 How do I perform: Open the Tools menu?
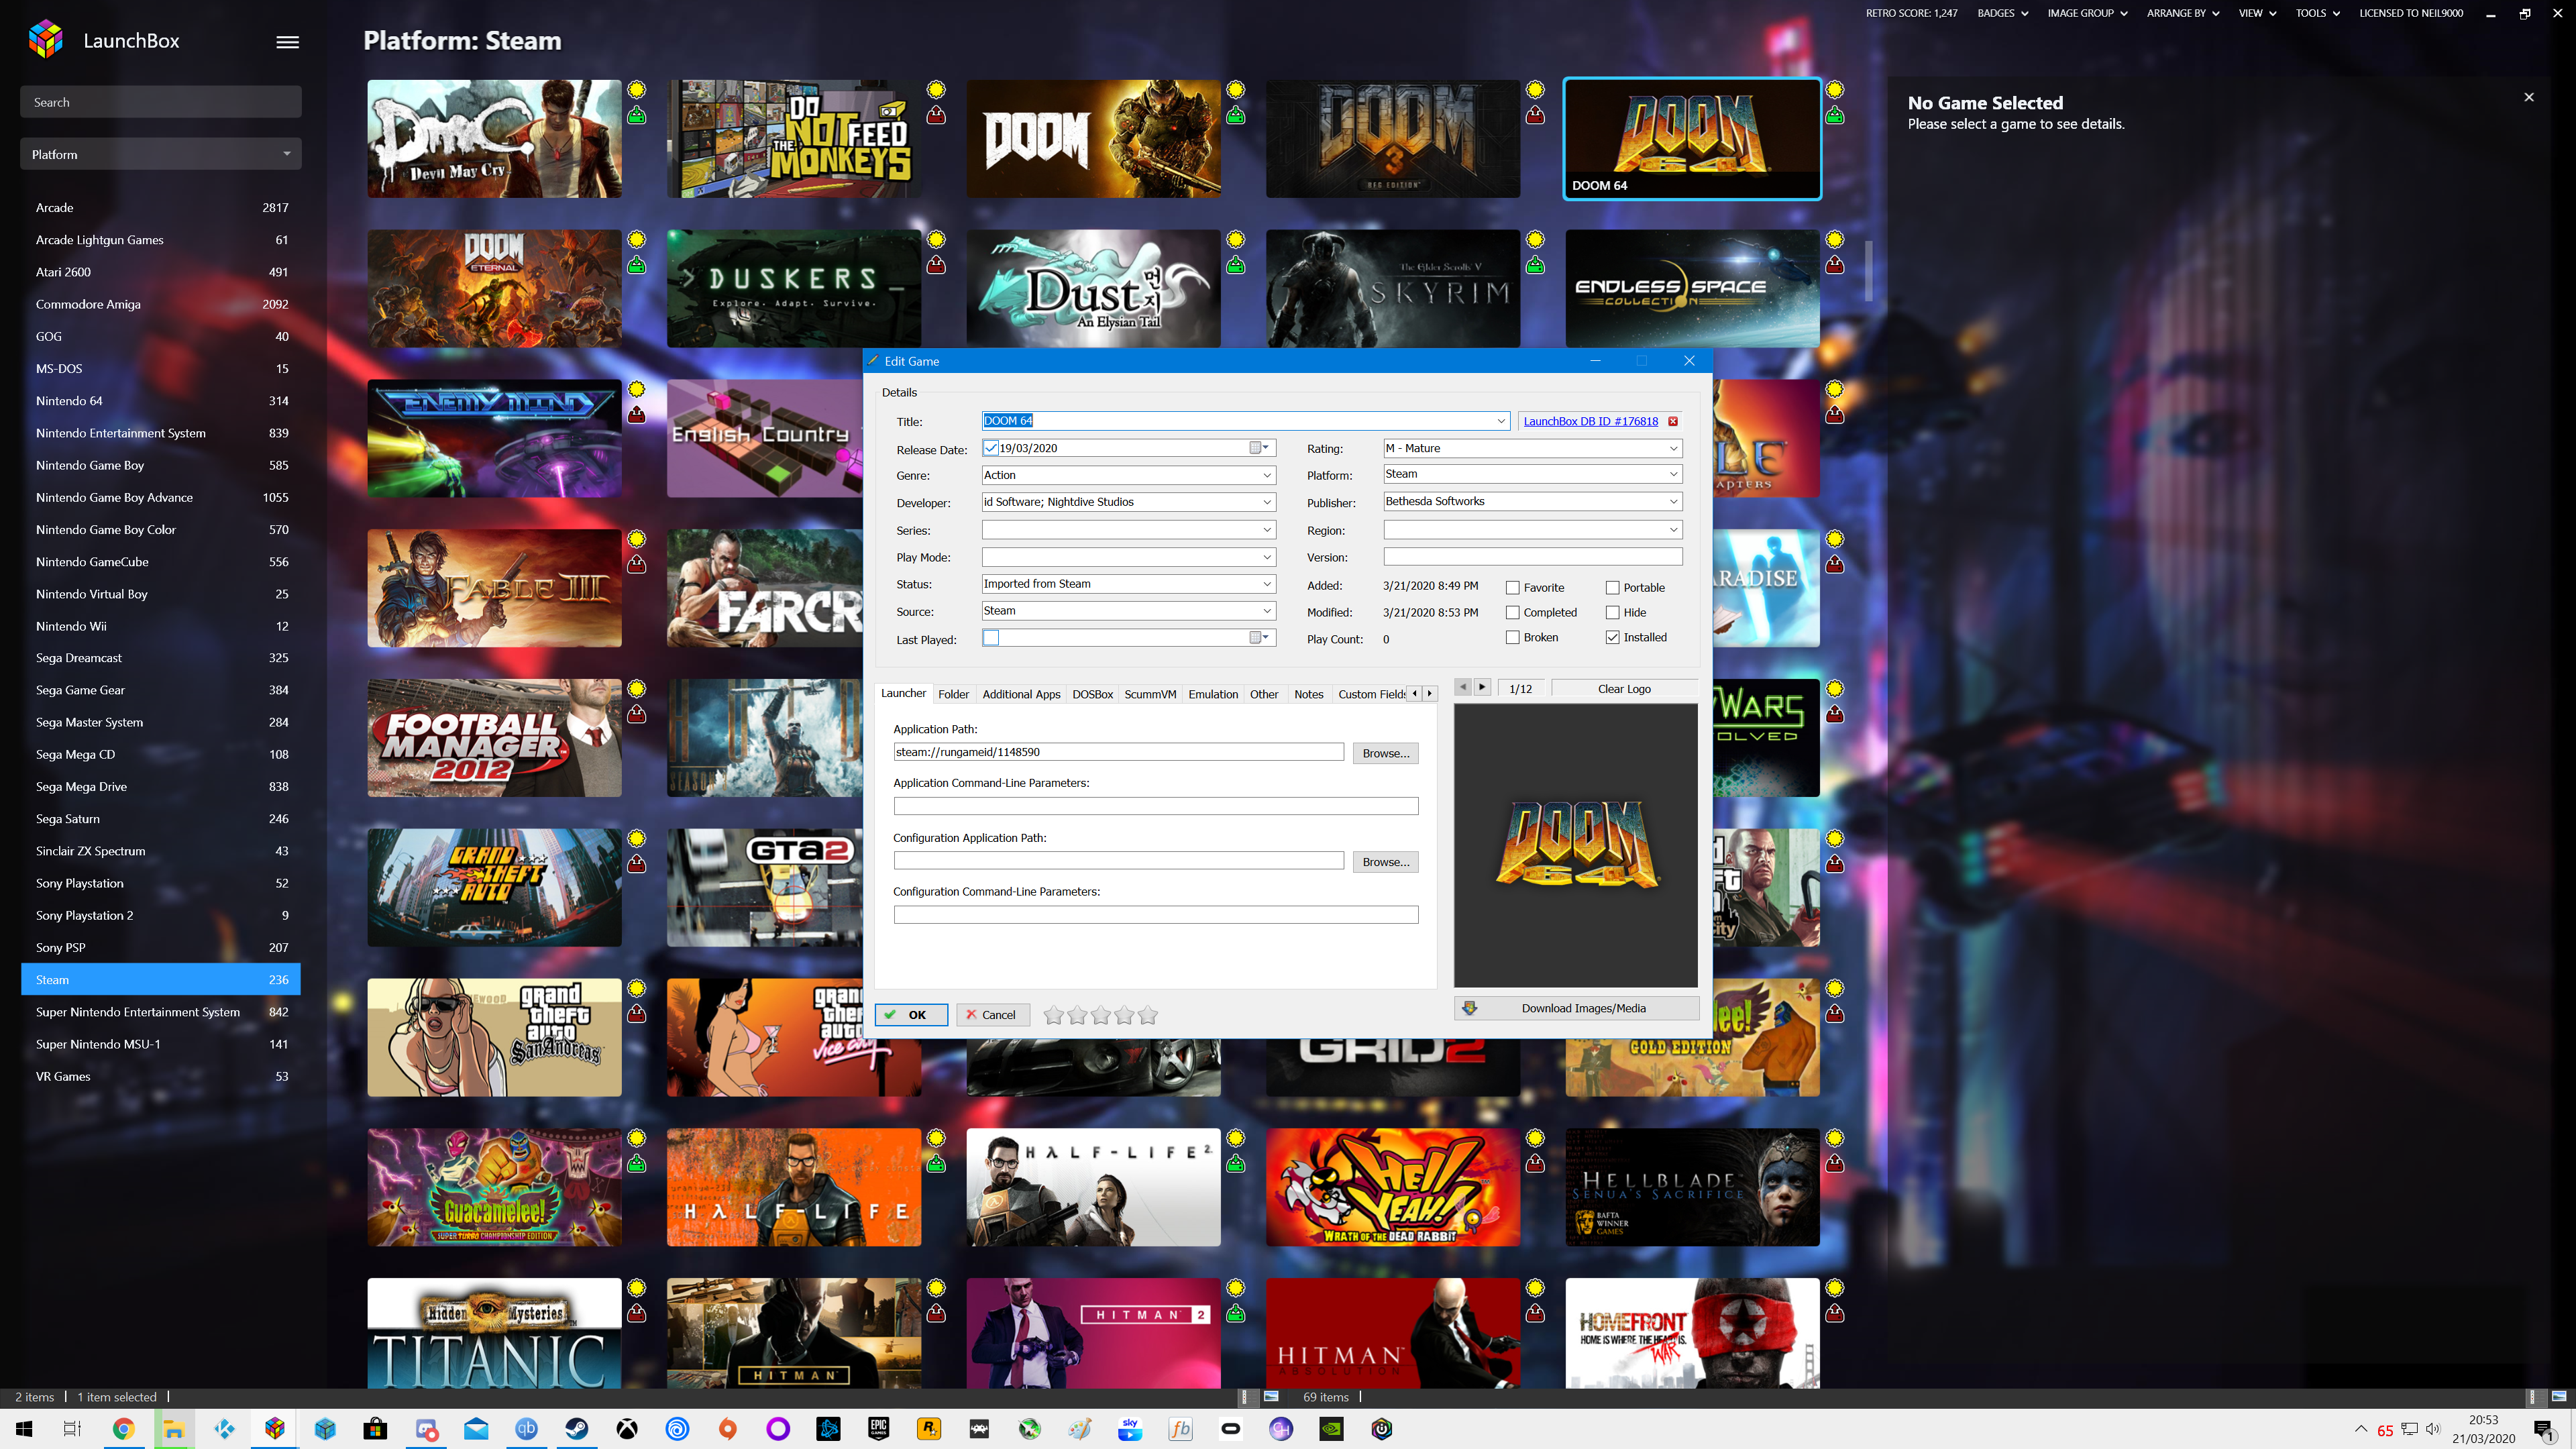click(x=2317, y=13)
